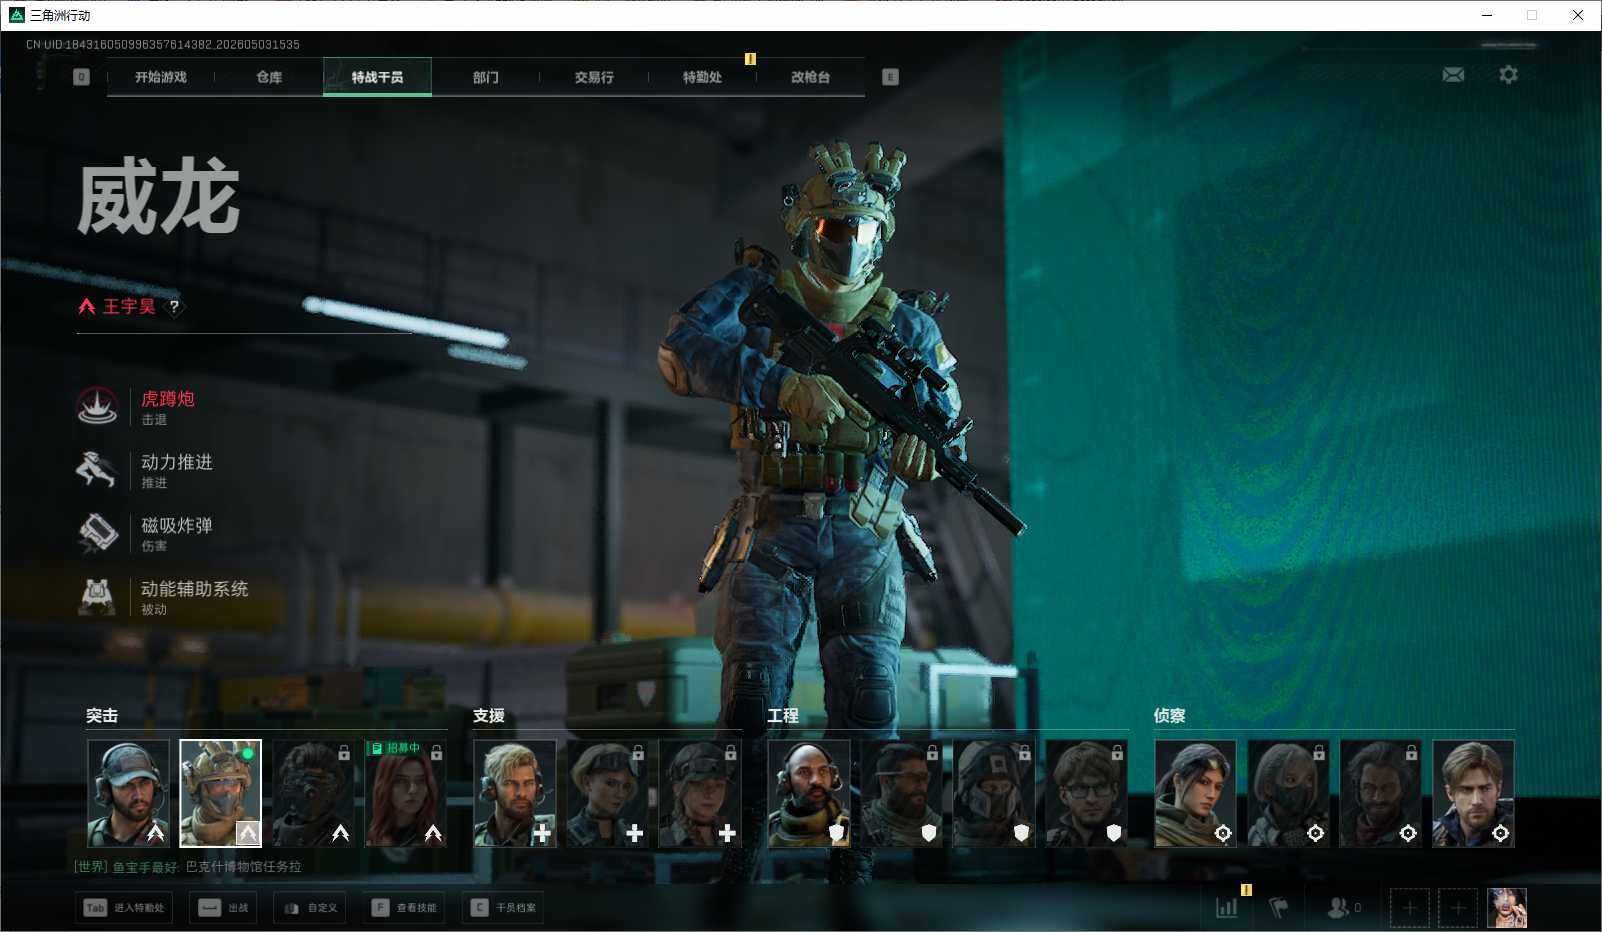Select the brown-haired man in blue jacket under 侦察
The height and width of the screenshot is (932, 1602).
(x=1473, y=794)
